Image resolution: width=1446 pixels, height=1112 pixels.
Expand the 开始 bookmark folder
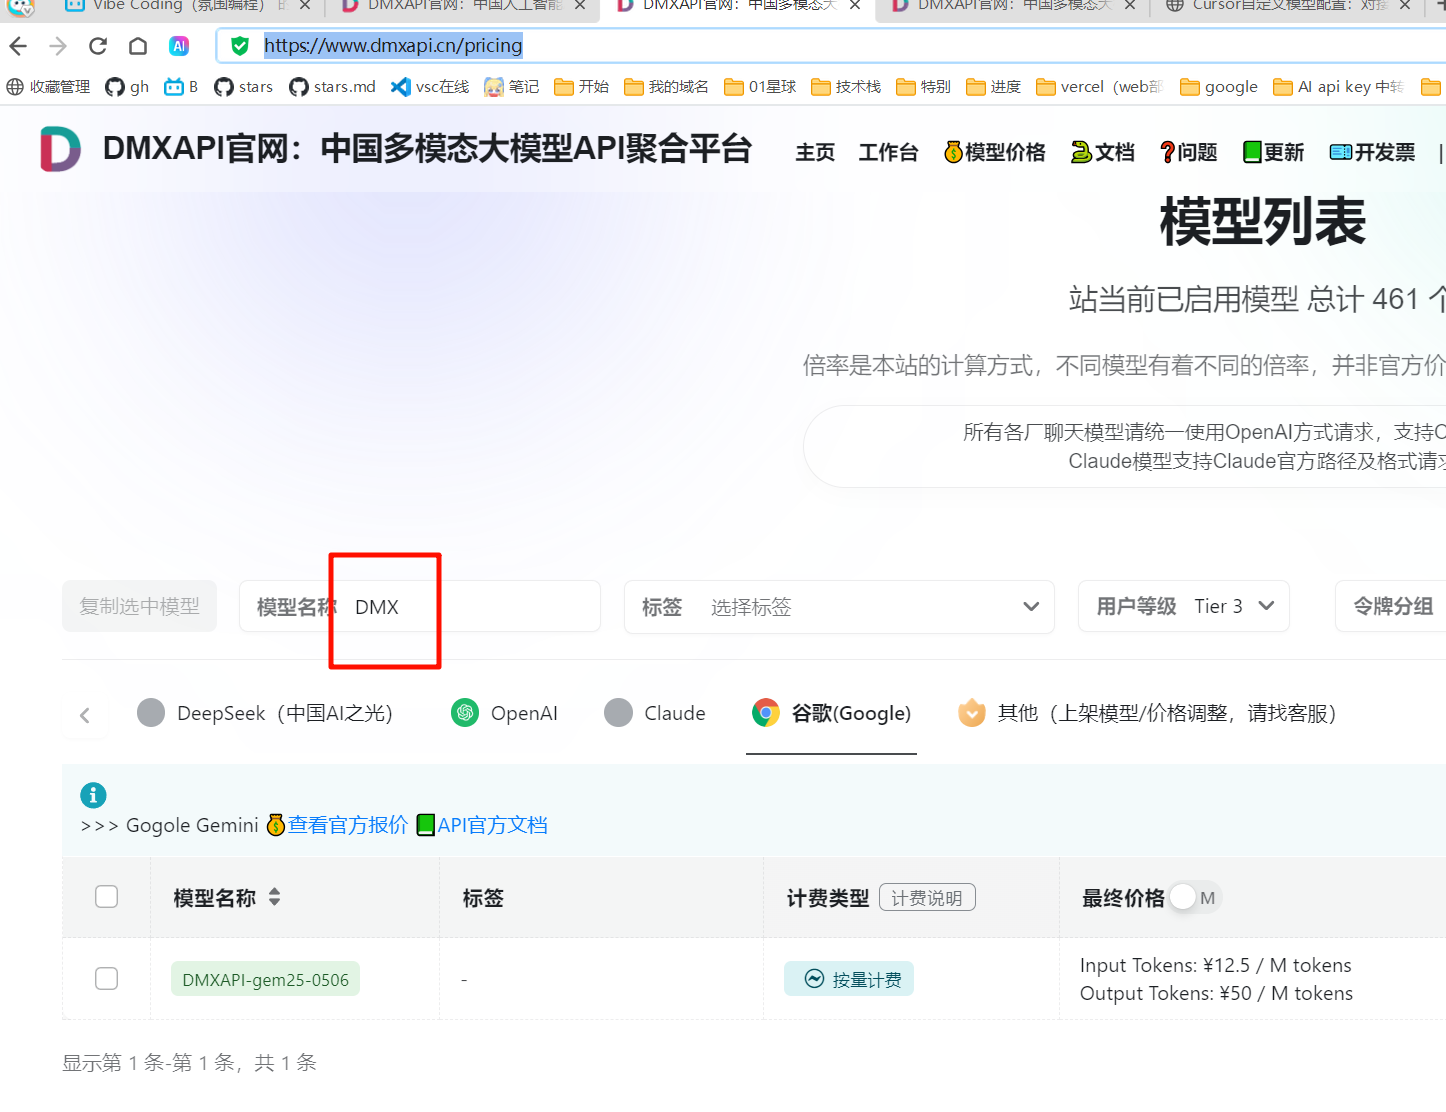581,87
